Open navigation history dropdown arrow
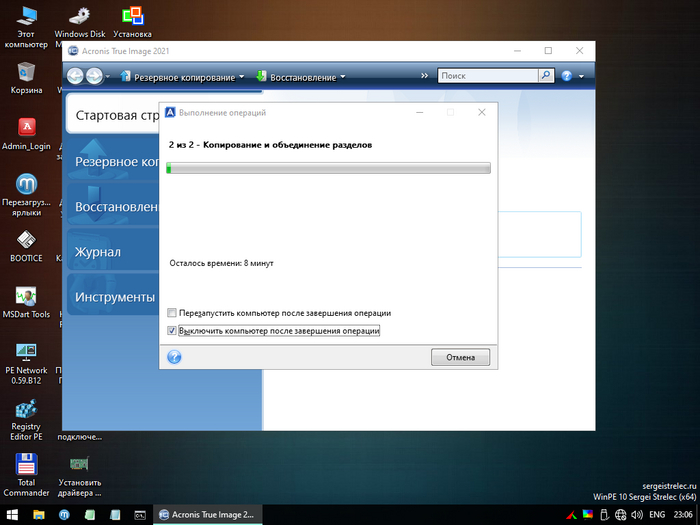 pyautogui.click(x=108, y=77)
